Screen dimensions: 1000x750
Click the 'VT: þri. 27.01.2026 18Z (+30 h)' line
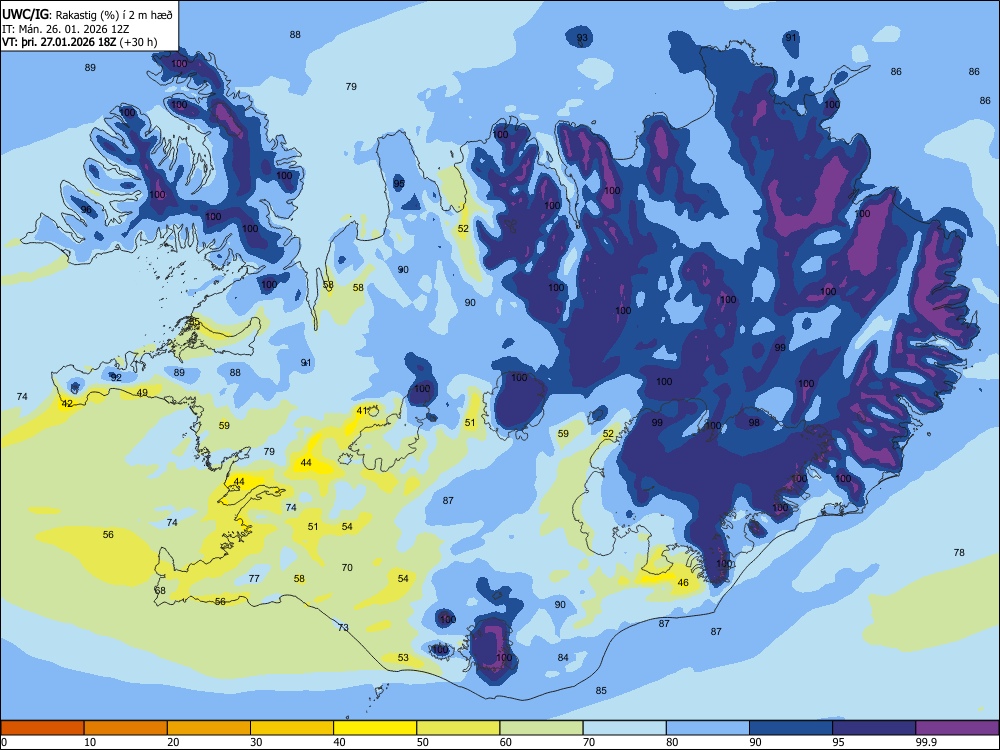coord(80,42)
